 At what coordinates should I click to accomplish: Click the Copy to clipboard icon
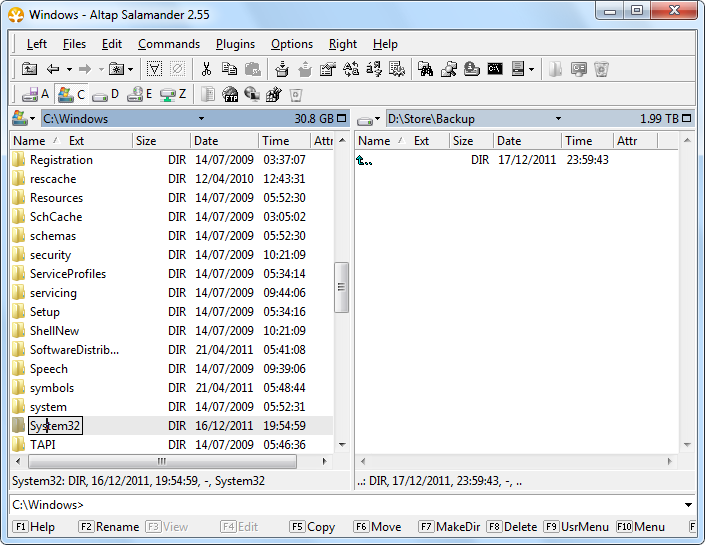click(229, 69)
